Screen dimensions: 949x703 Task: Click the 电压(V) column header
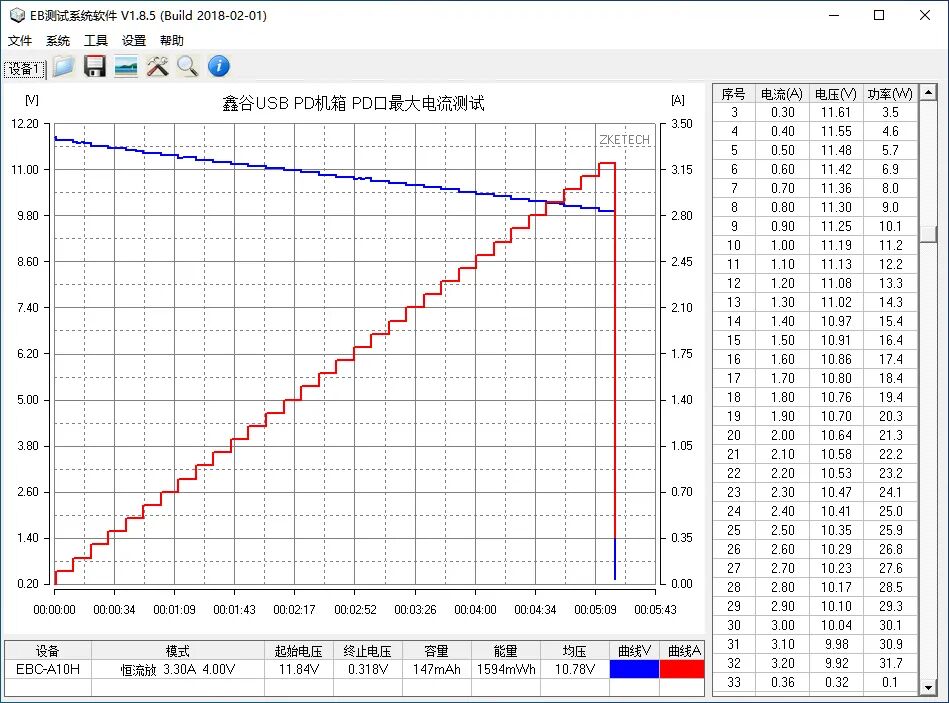836,94
